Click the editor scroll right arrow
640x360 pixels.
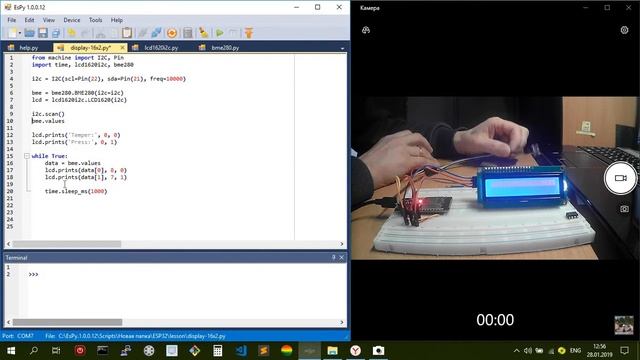[x=342, y=244]
